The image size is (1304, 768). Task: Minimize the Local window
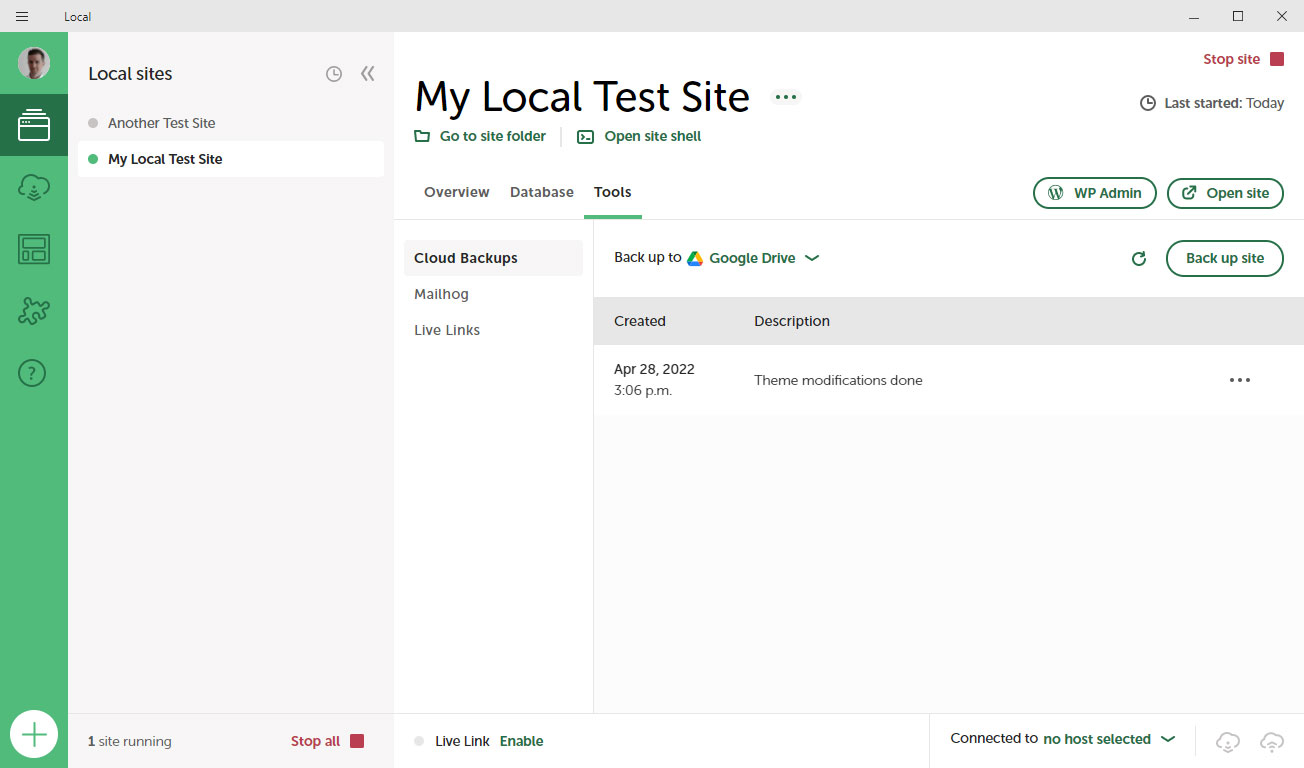[1194, 16]
